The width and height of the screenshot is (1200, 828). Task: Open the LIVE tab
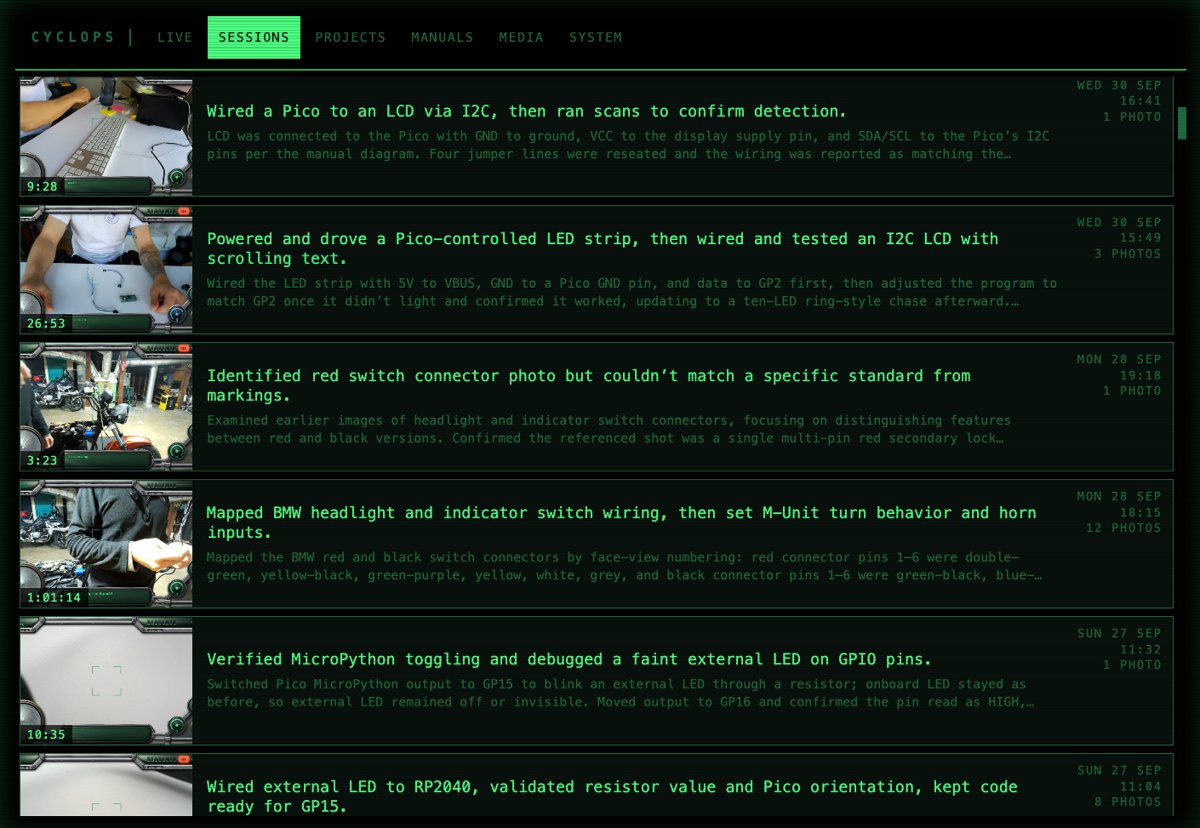(x=174, y=37)
